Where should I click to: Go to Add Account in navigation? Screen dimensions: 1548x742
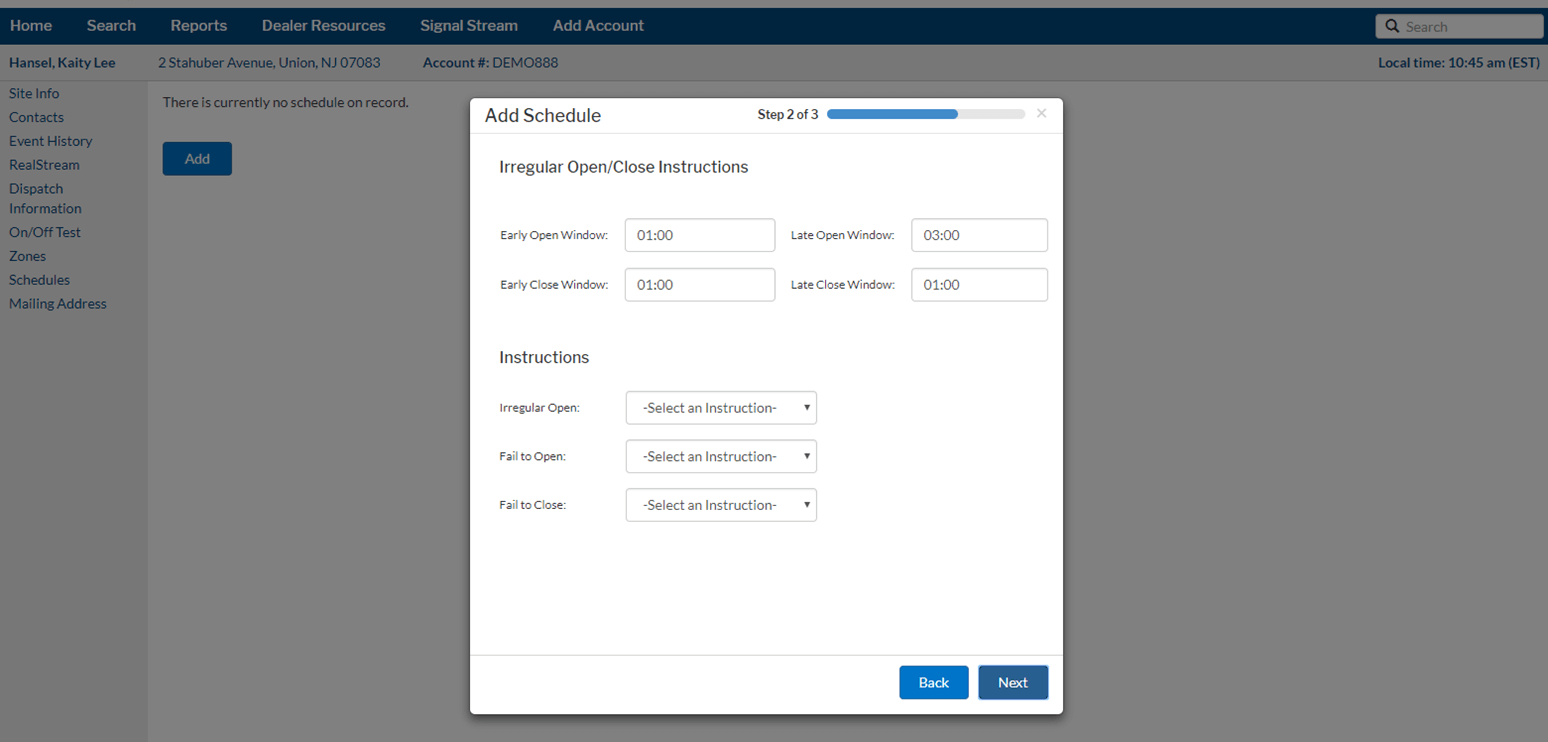(x=598, y=26)
